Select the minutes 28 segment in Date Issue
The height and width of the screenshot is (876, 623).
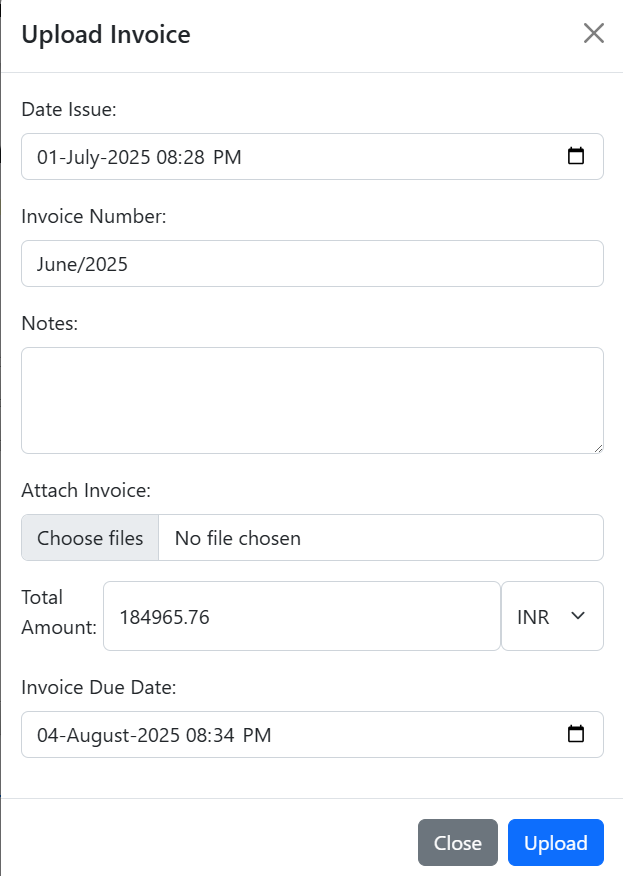[193, 157]
